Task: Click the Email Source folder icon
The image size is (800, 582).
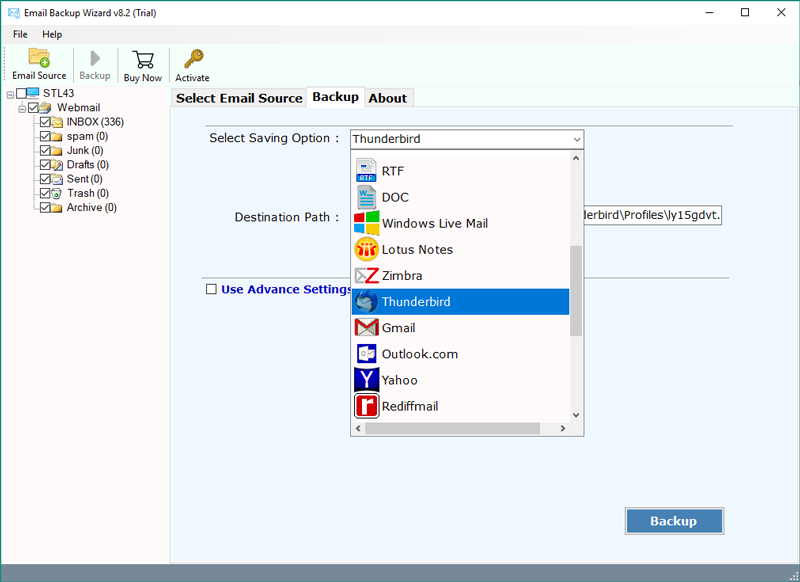Action: click(39, 58)
